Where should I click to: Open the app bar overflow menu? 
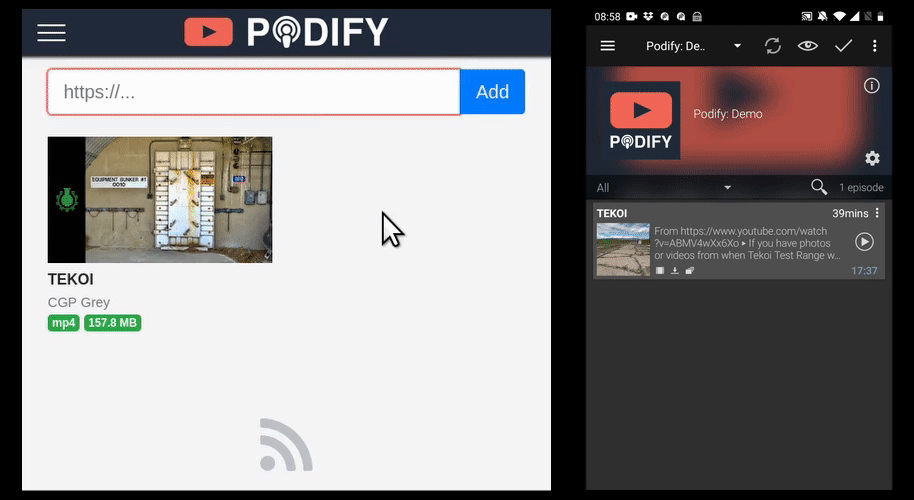tap(874, 46)
